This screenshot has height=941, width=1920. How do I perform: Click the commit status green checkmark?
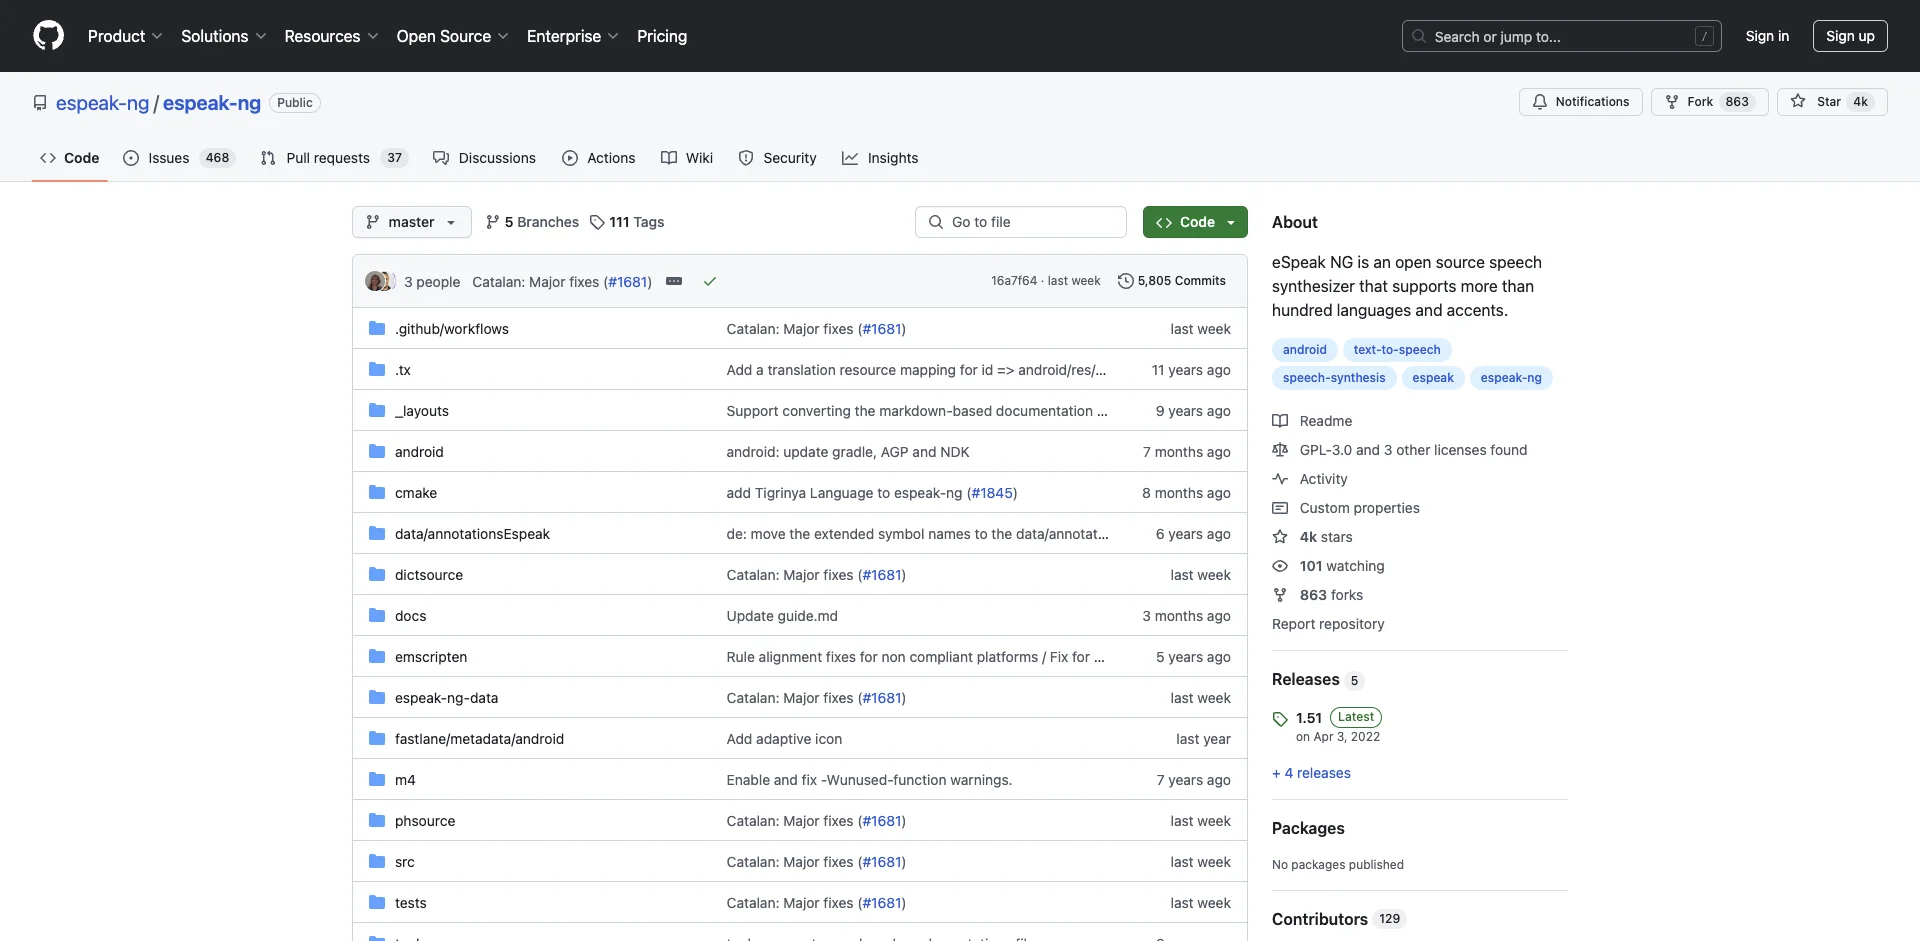pyautogui.click(x=710, y=282)
